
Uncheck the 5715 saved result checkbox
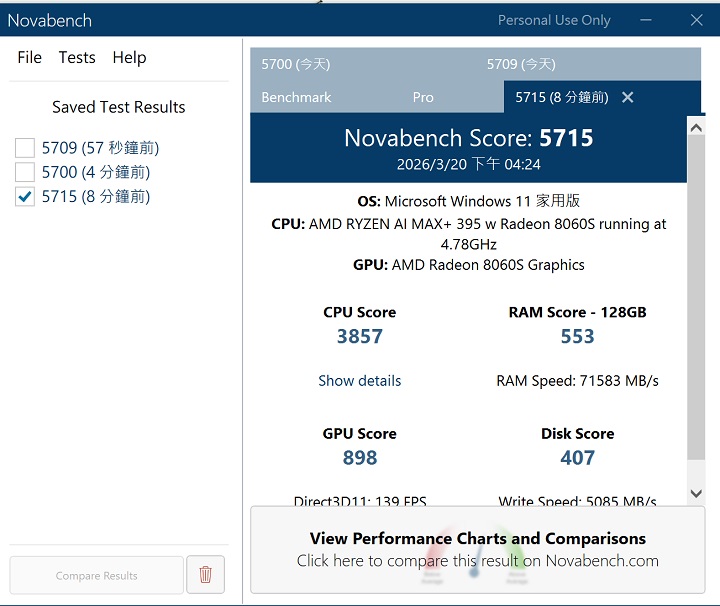click(x=25, y=197)
